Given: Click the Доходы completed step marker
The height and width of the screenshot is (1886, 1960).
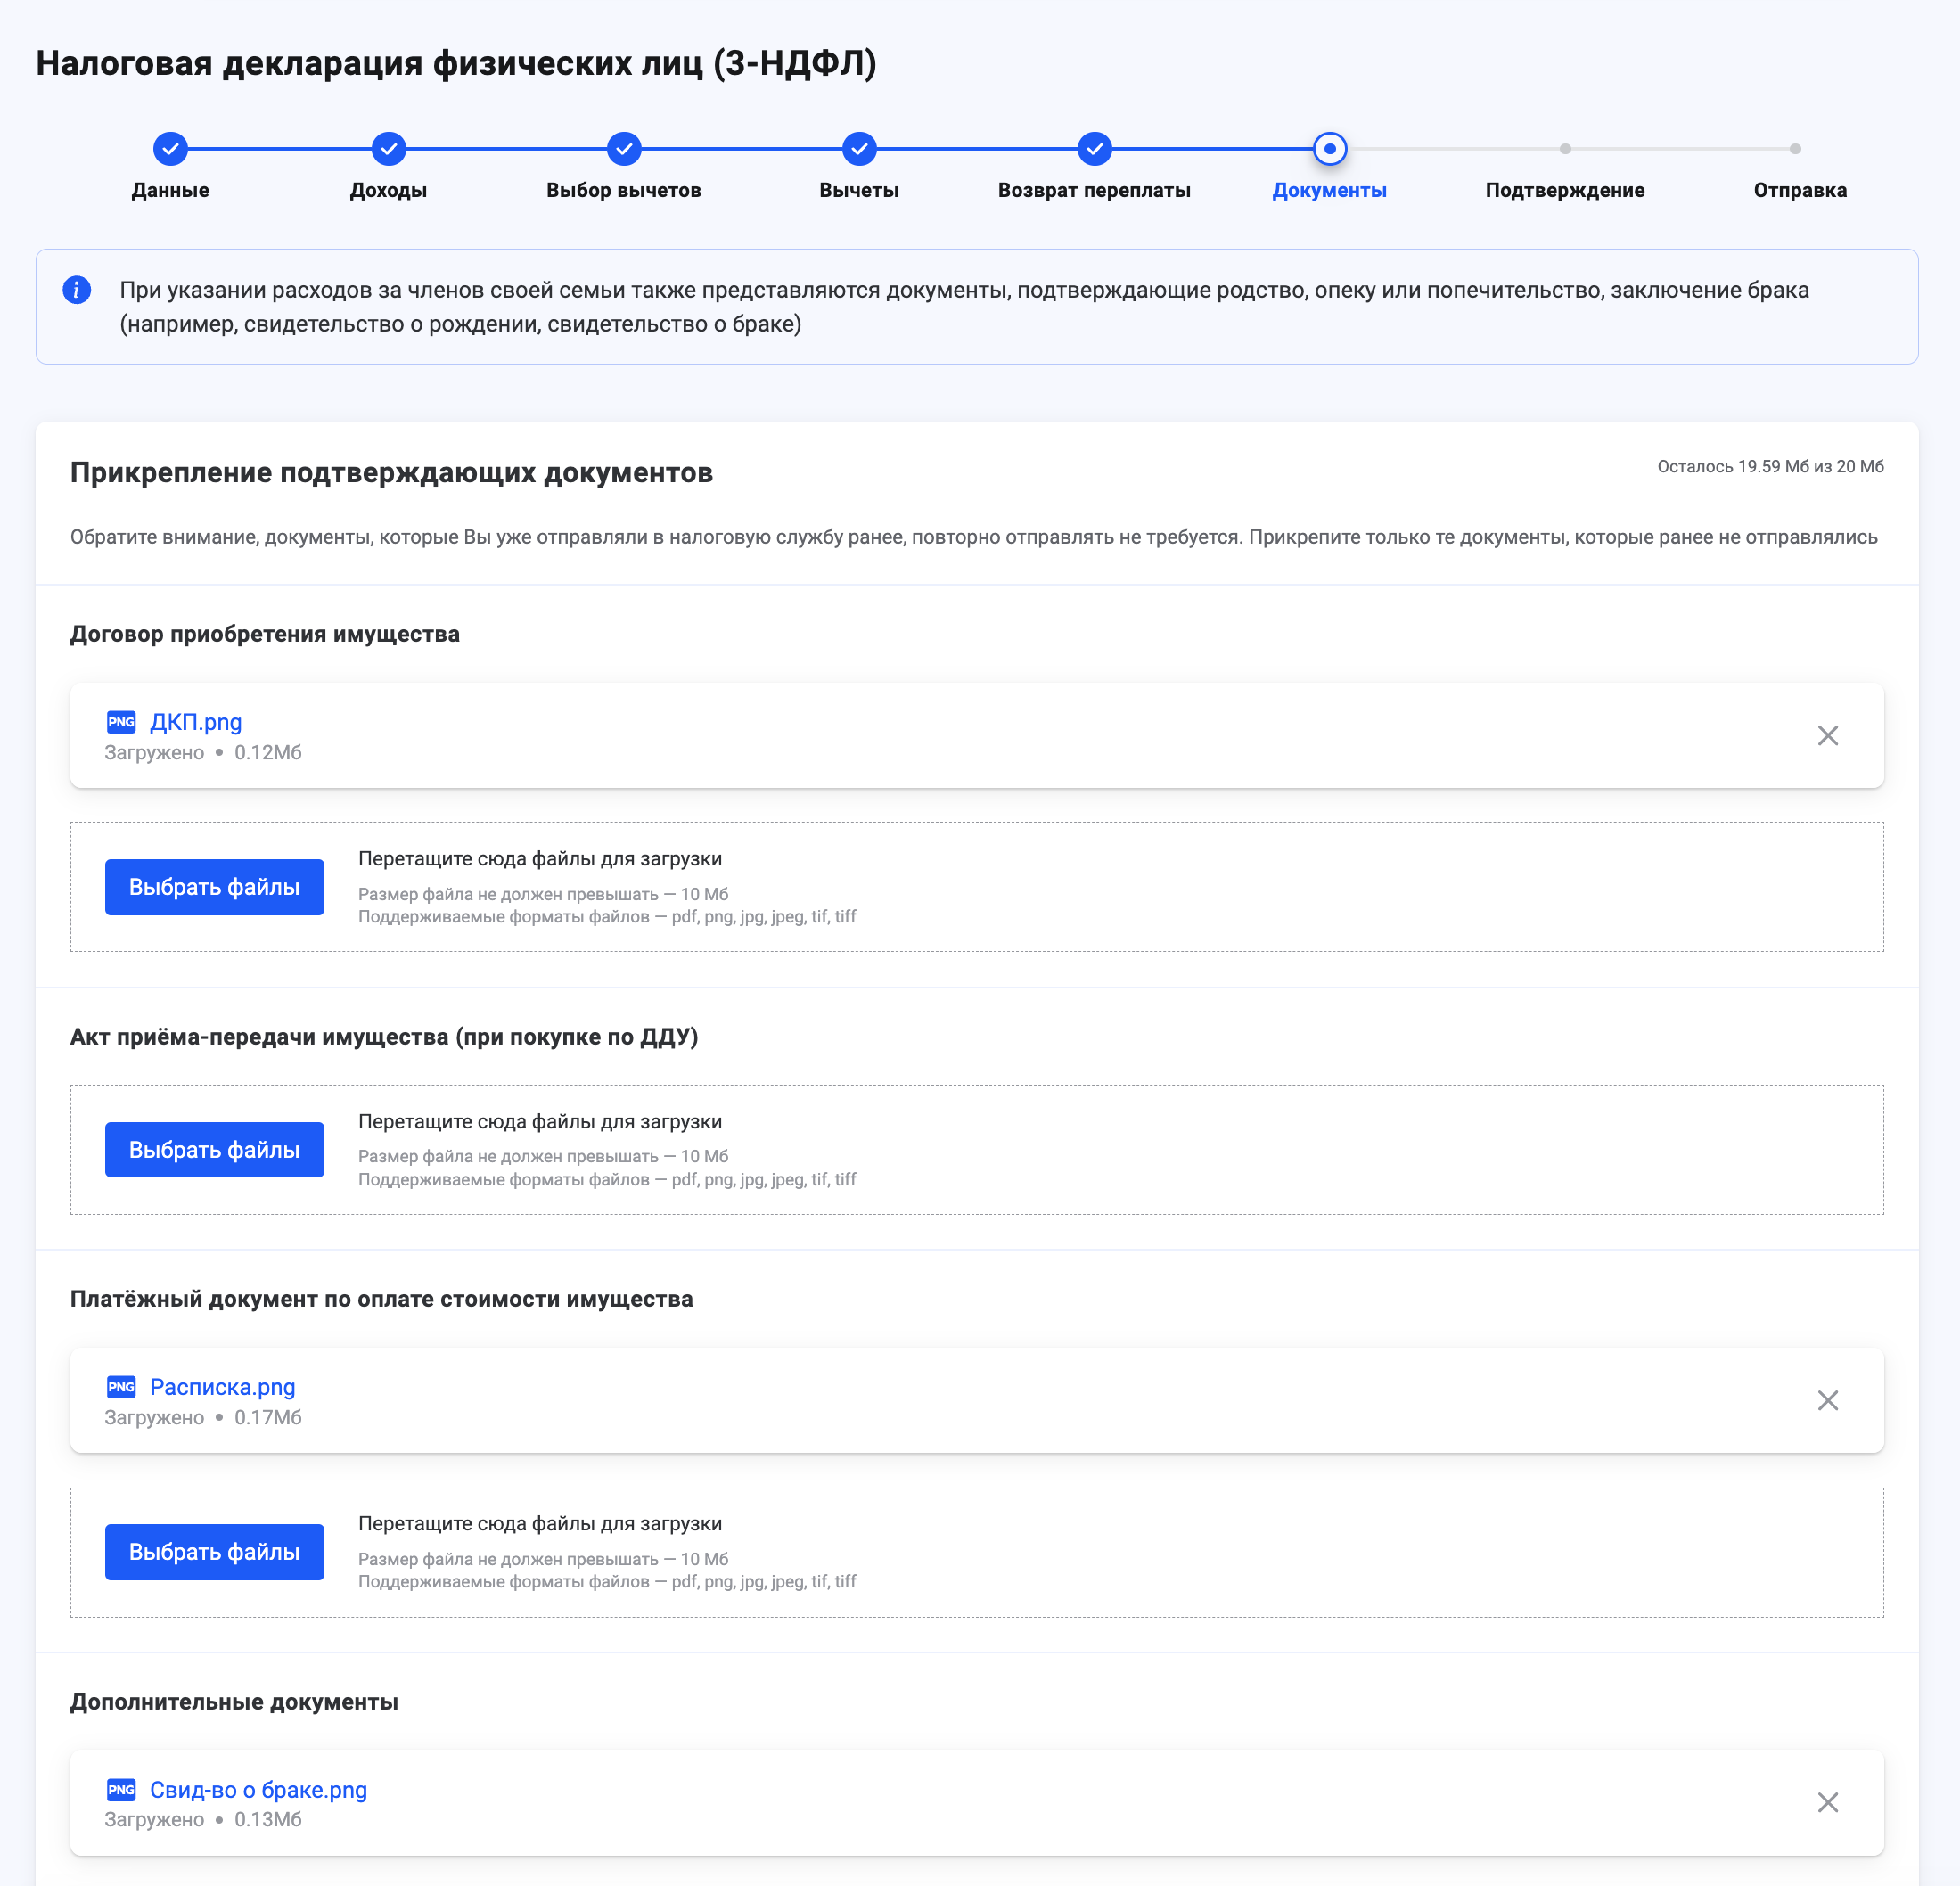Looking at the screenshot, I should pos(392,147).
